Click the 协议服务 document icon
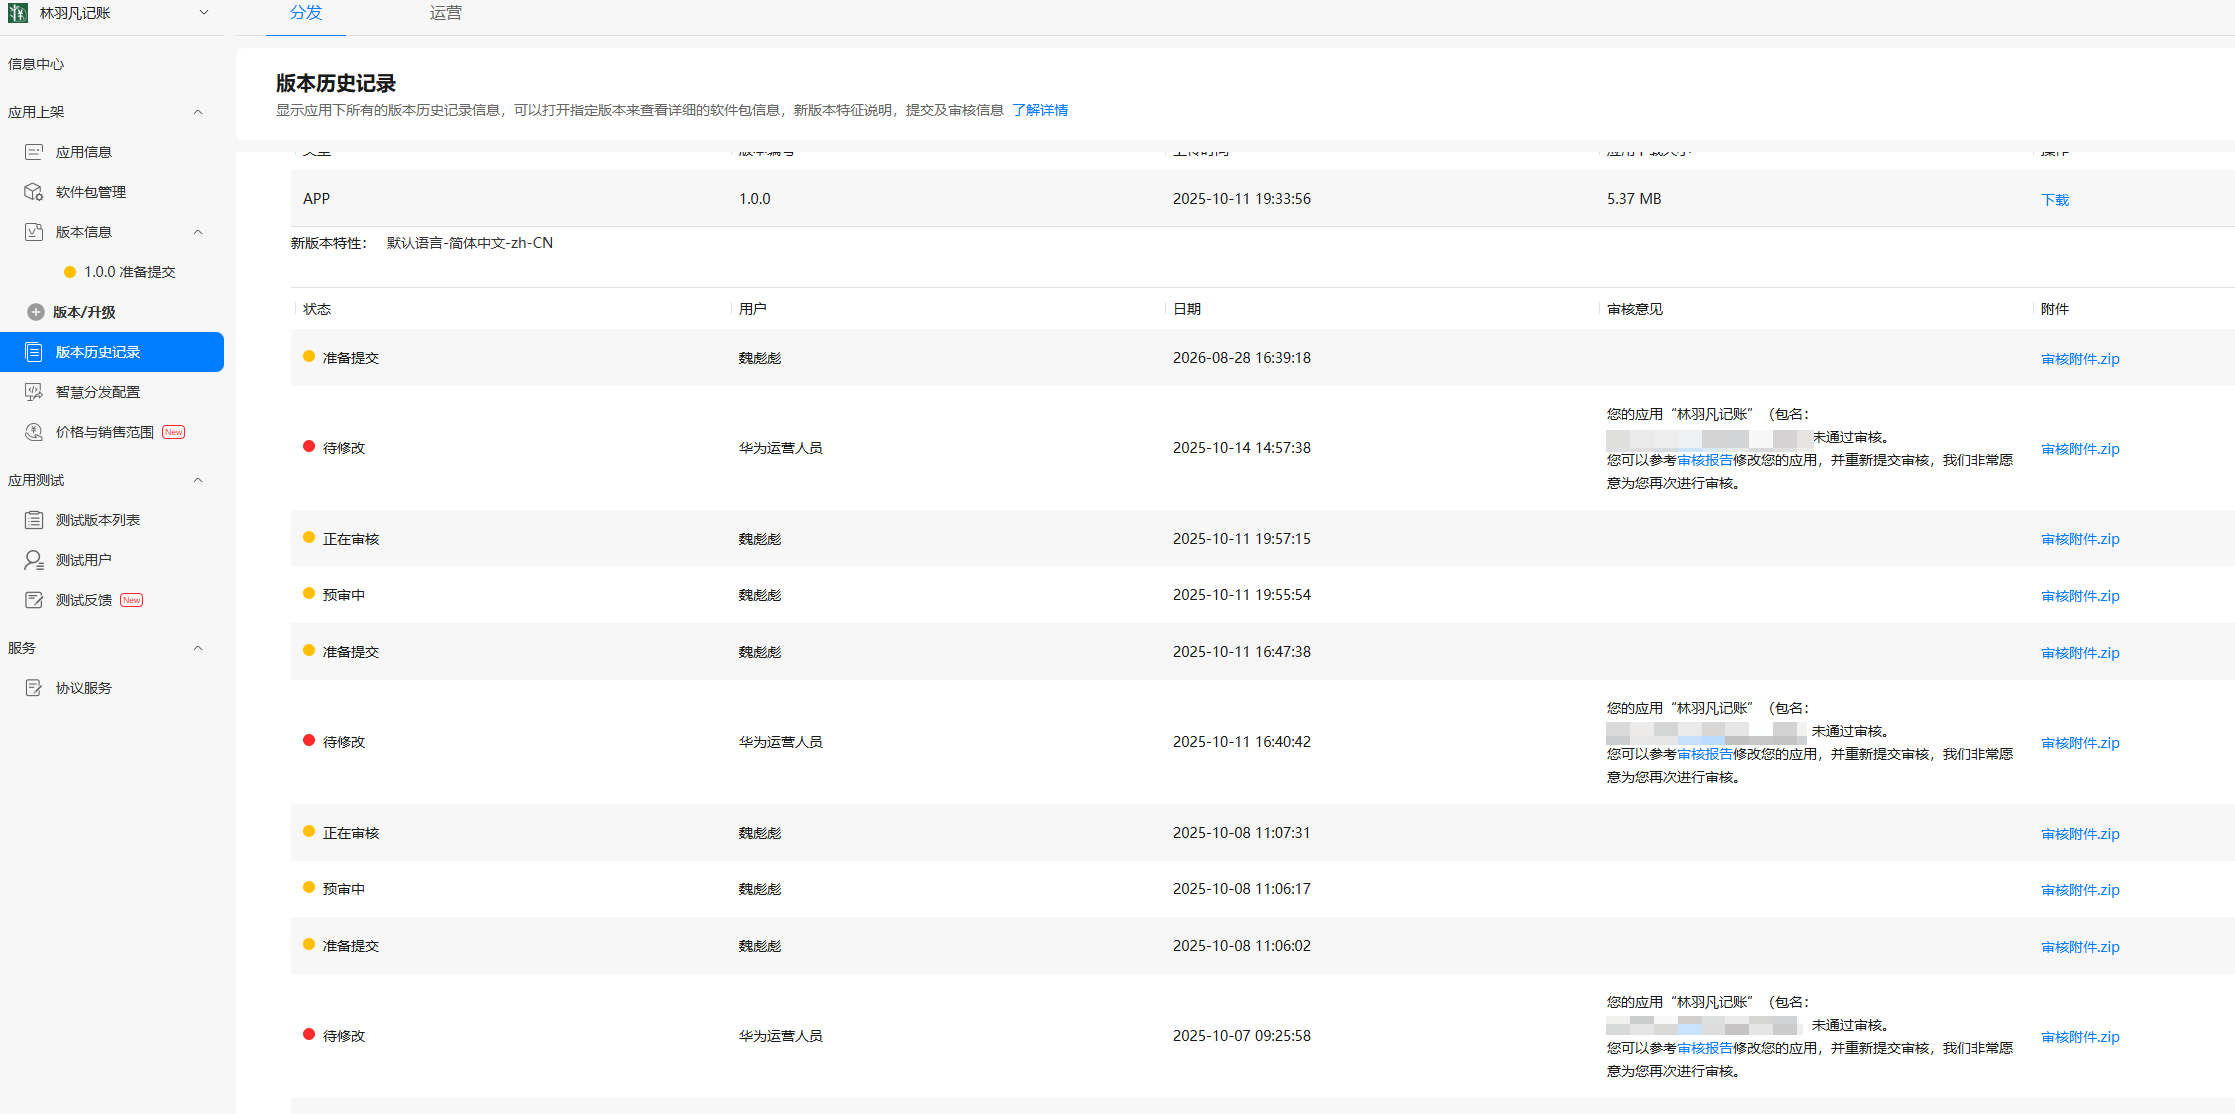 [34, 688]
